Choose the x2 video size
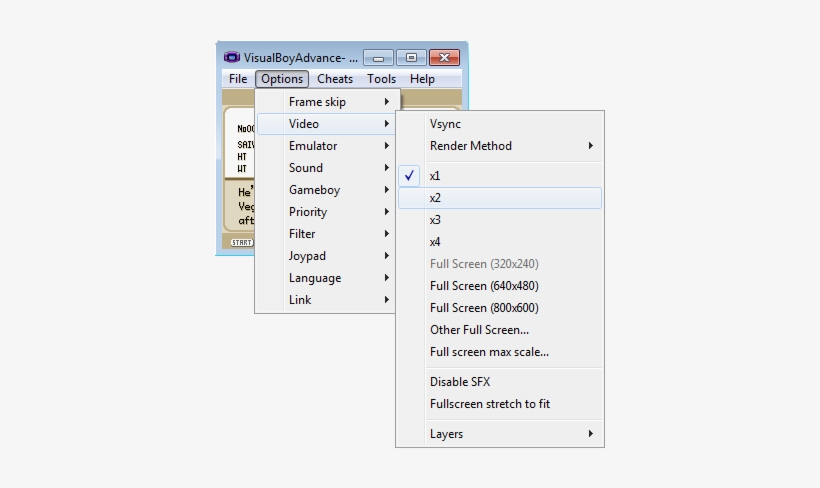Viewport: 820px width, 488px height. (500, 198)
